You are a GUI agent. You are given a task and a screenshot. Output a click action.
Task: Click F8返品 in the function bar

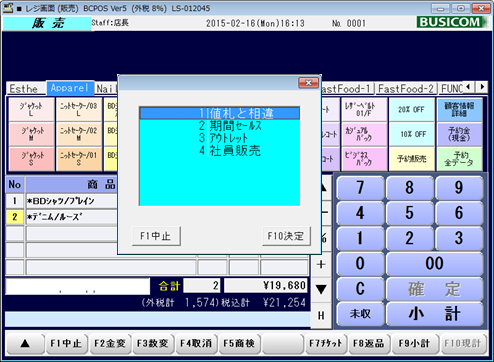point(369,344)
